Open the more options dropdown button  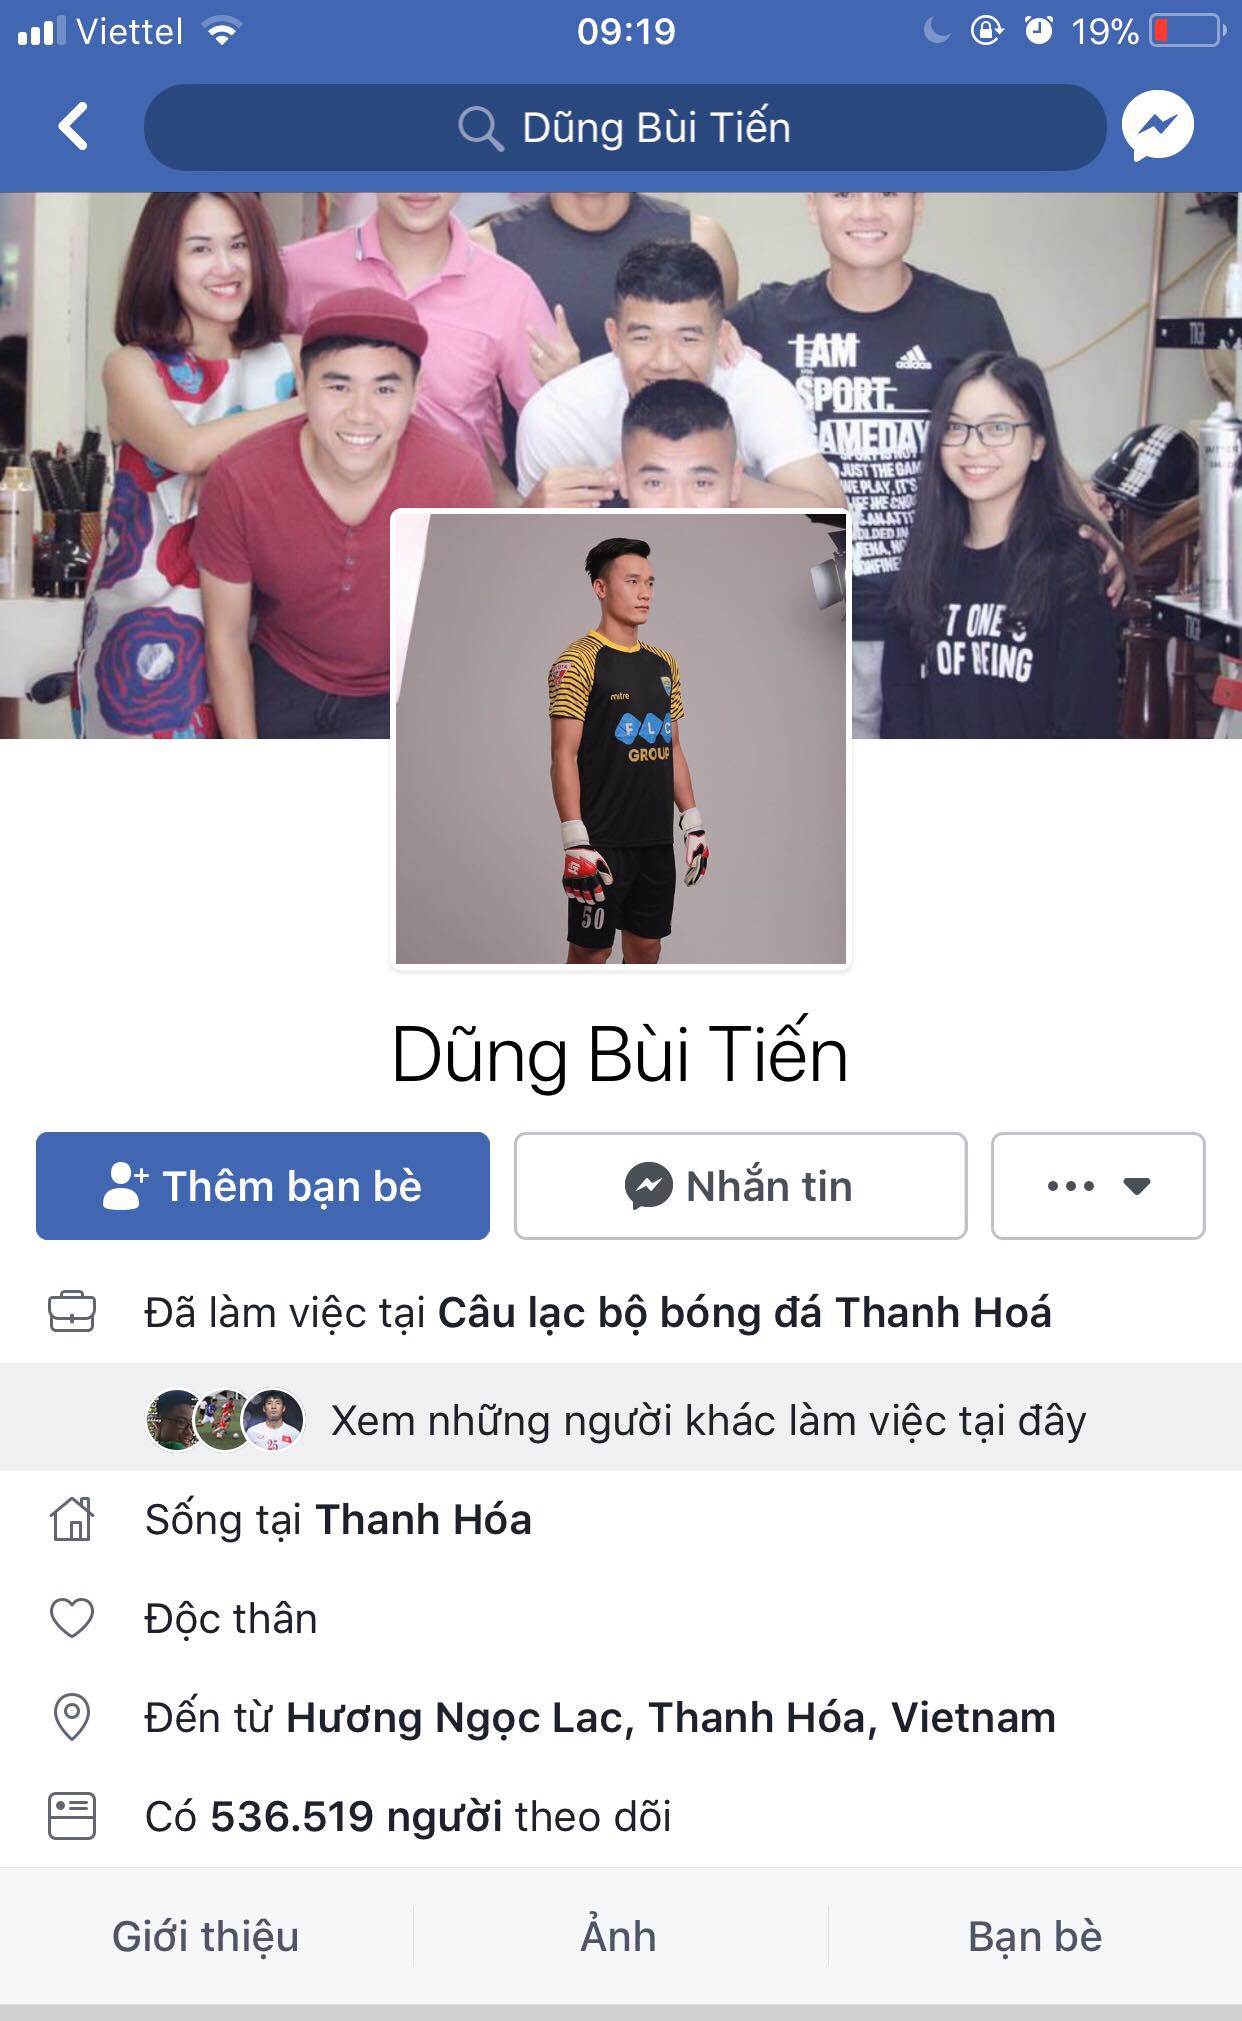click(x=1098, y=1186)
